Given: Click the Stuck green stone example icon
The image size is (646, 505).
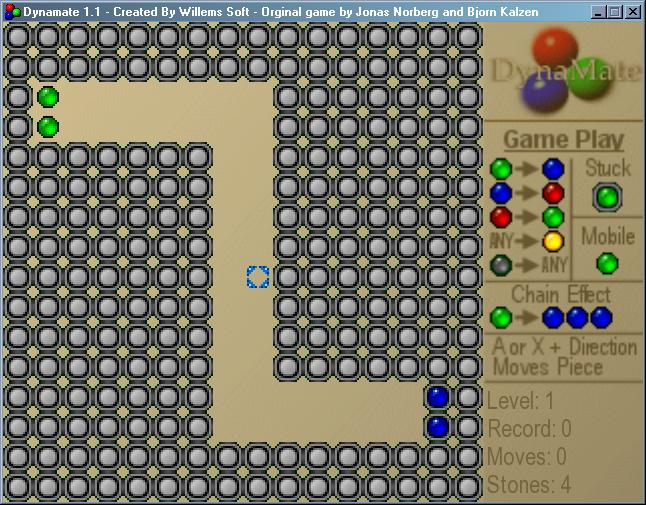Looking at the screenshot, I should click(606, 197).
